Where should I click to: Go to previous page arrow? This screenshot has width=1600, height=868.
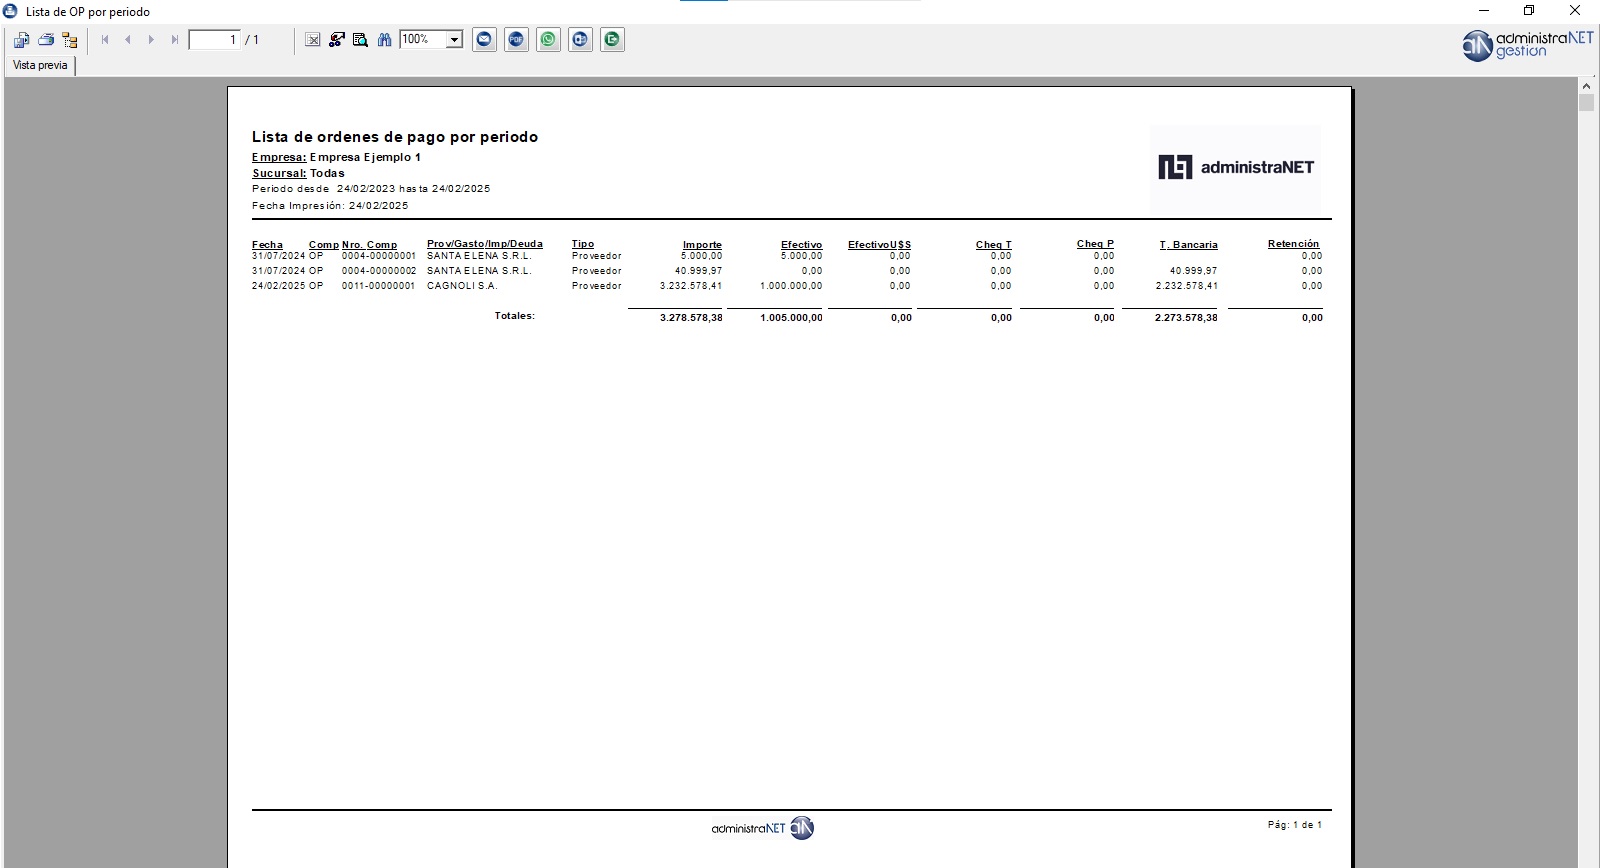128,40
